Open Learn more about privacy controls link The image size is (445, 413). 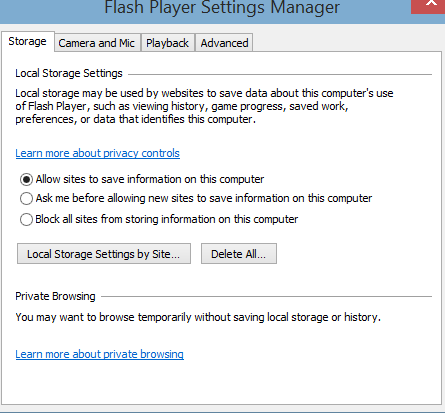tap(97, 153)
